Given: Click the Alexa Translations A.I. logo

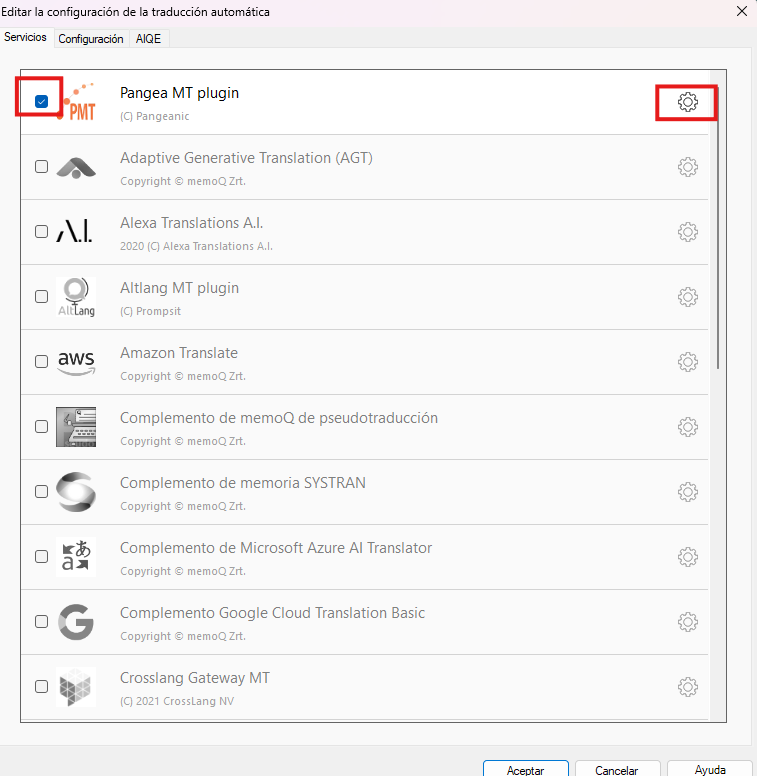Looking at the screenshot, I should pos(74,231).
